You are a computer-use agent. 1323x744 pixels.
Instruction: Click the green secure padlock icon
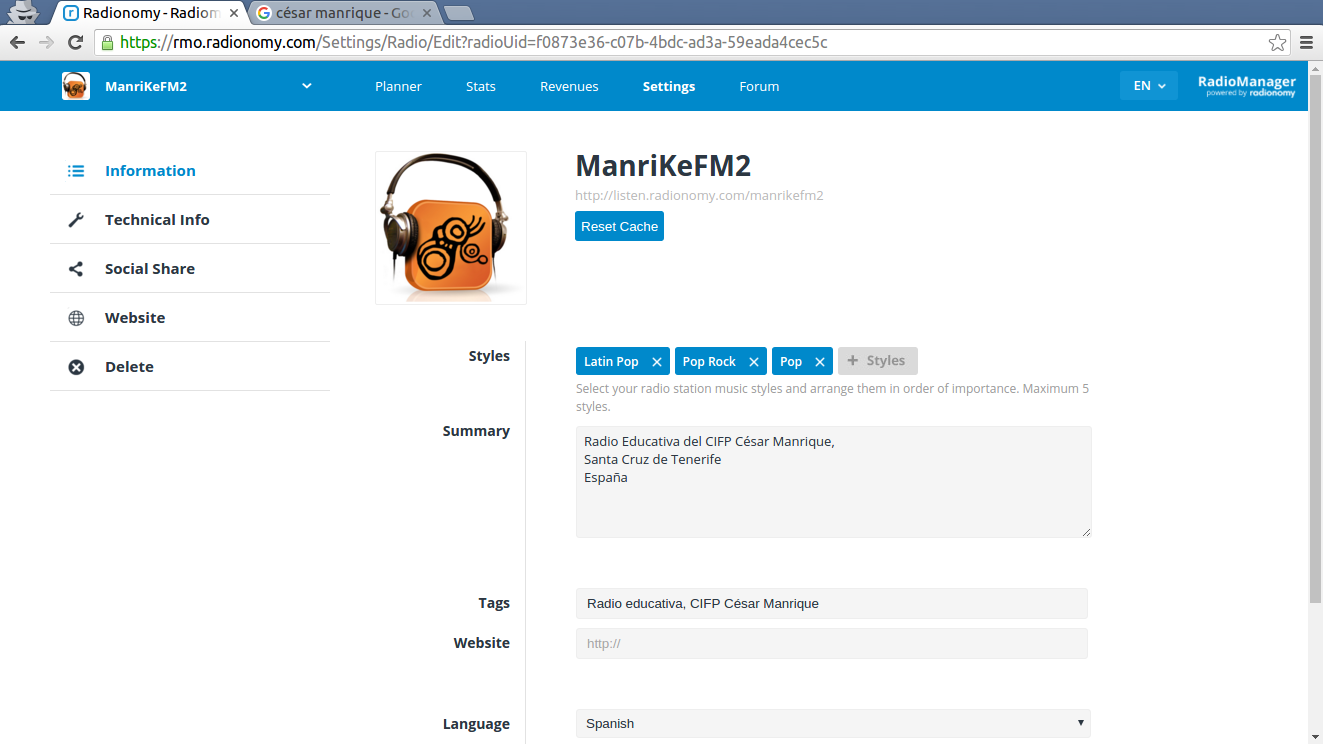[x=107, y=43]
